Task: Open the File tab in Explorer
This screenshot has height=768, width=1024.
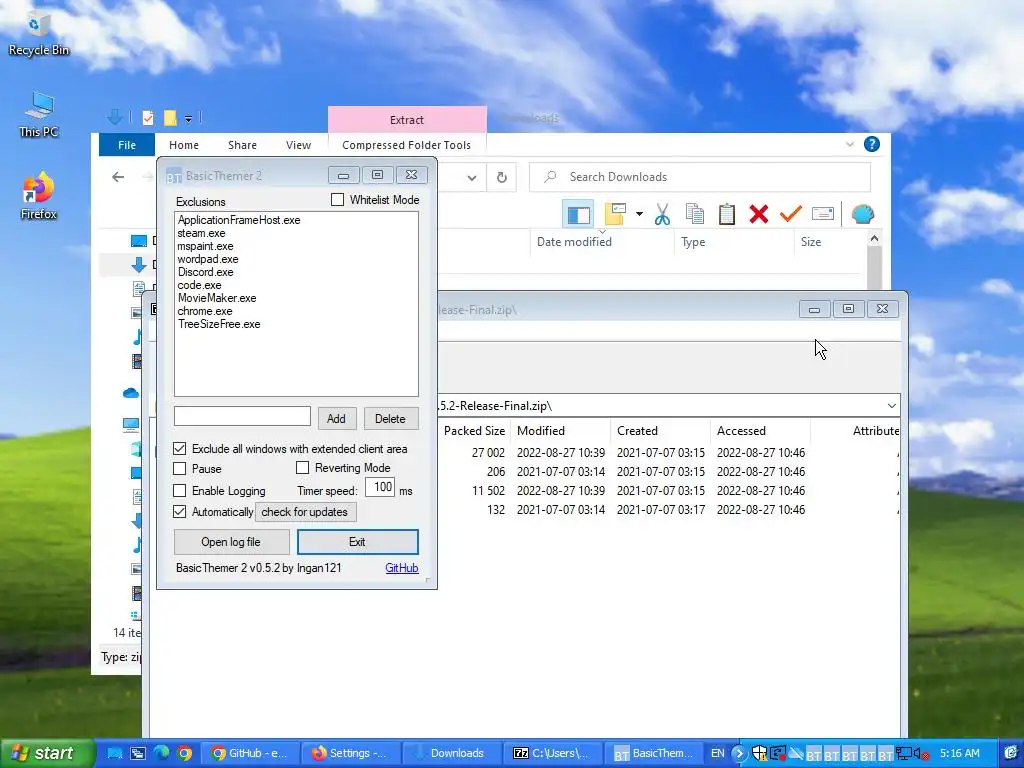Action: click(127, 145)
